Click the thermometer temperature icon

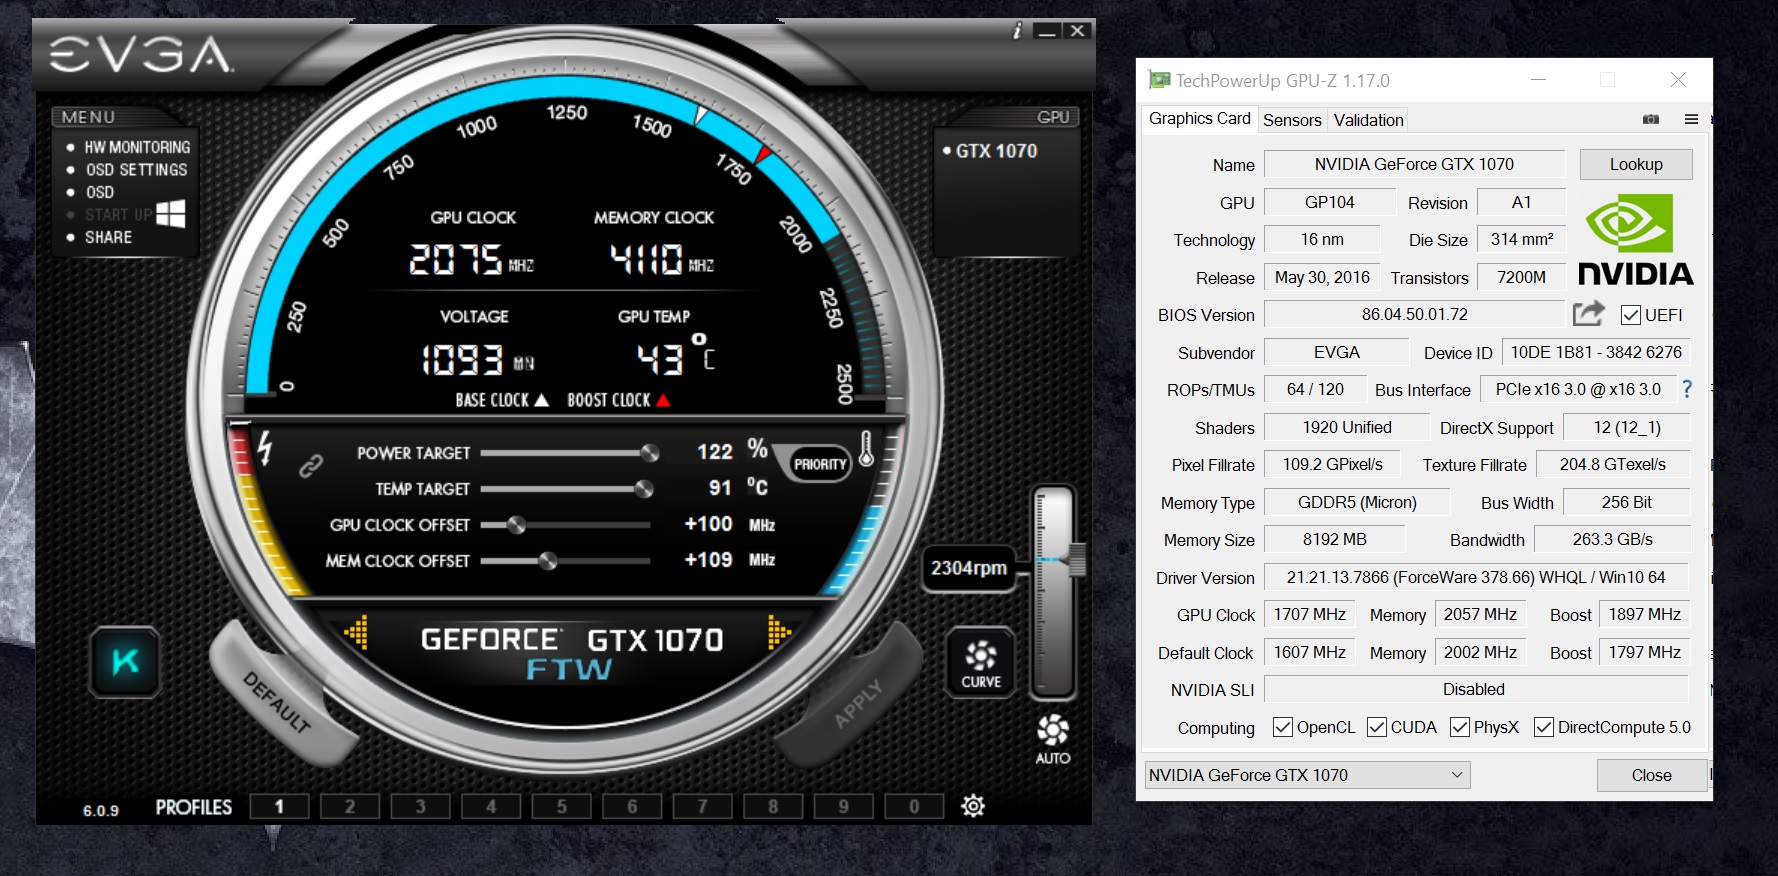(866, 448)
